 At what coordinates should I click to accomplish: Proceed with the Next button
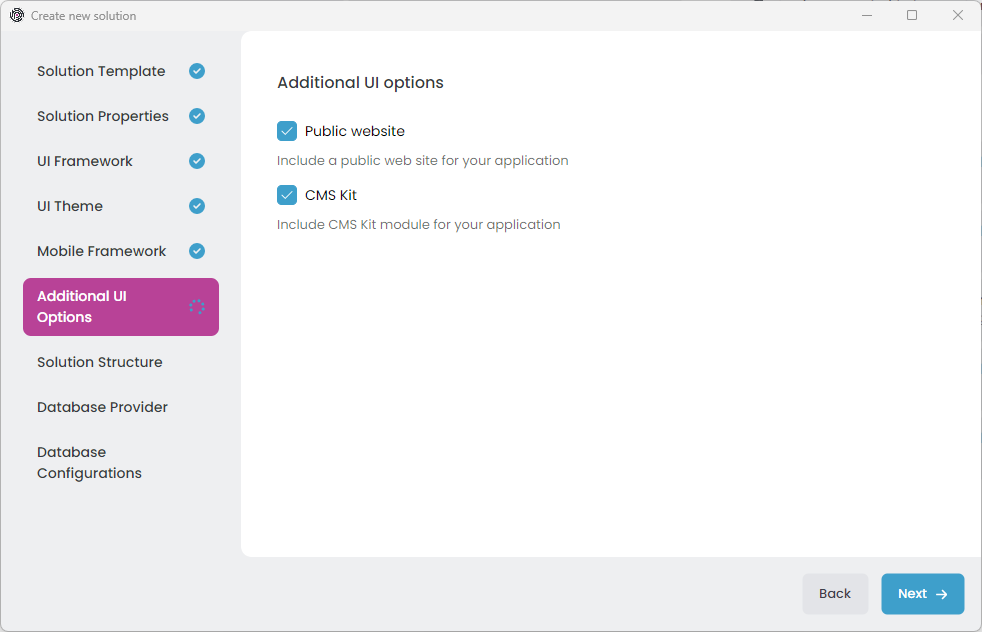point(922,594)
